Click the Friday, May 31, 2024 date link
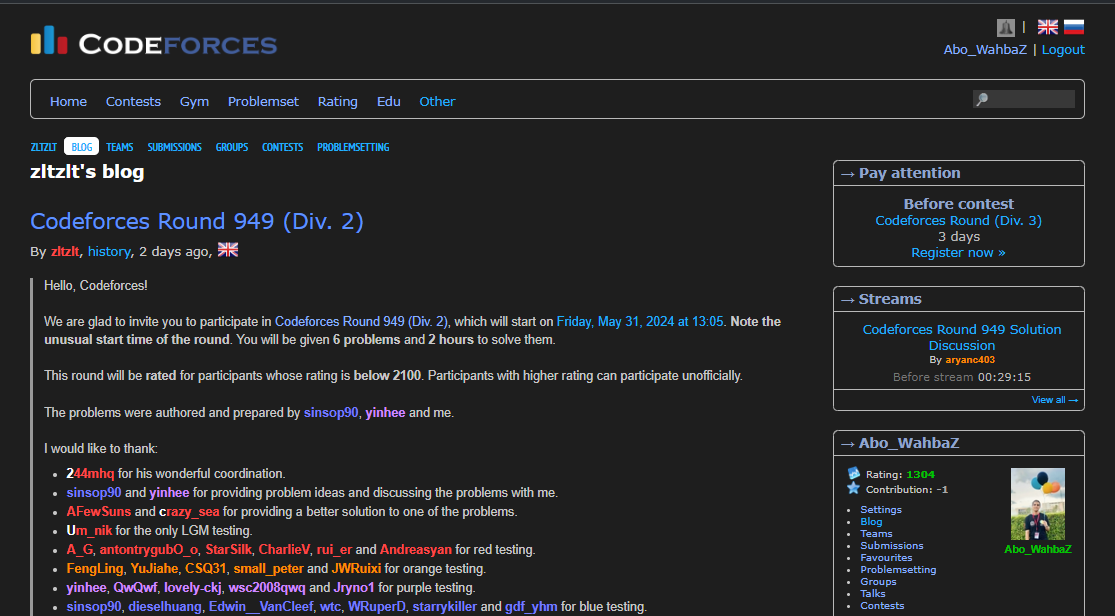Screen dimensions: 1115x616 click(640, 322)
